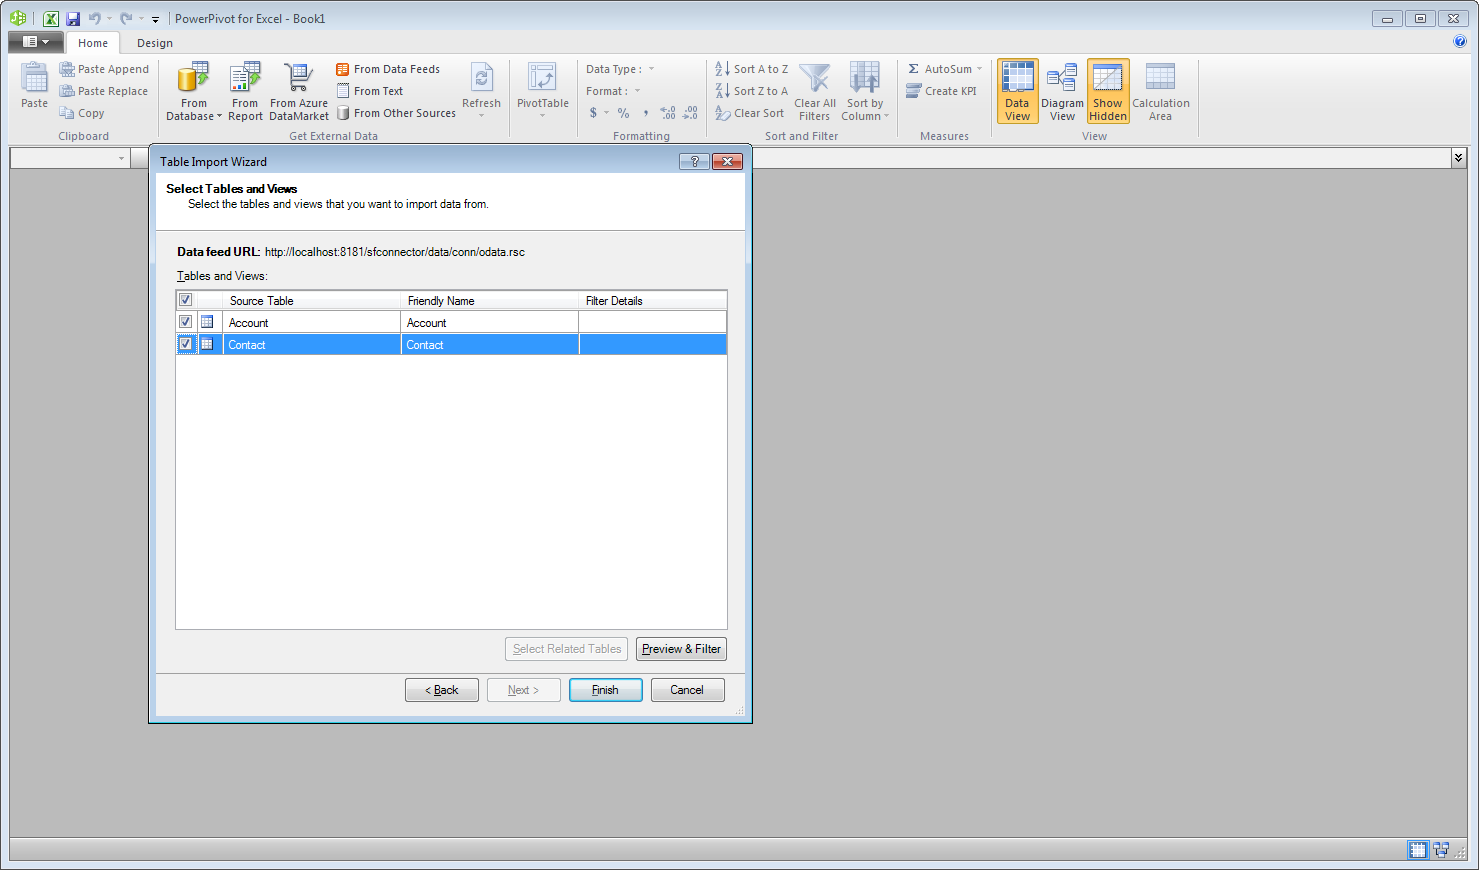1479x870 pixels.
Task: Toggle the select-all tables checkbox
Action: click(x=184, y=299)
